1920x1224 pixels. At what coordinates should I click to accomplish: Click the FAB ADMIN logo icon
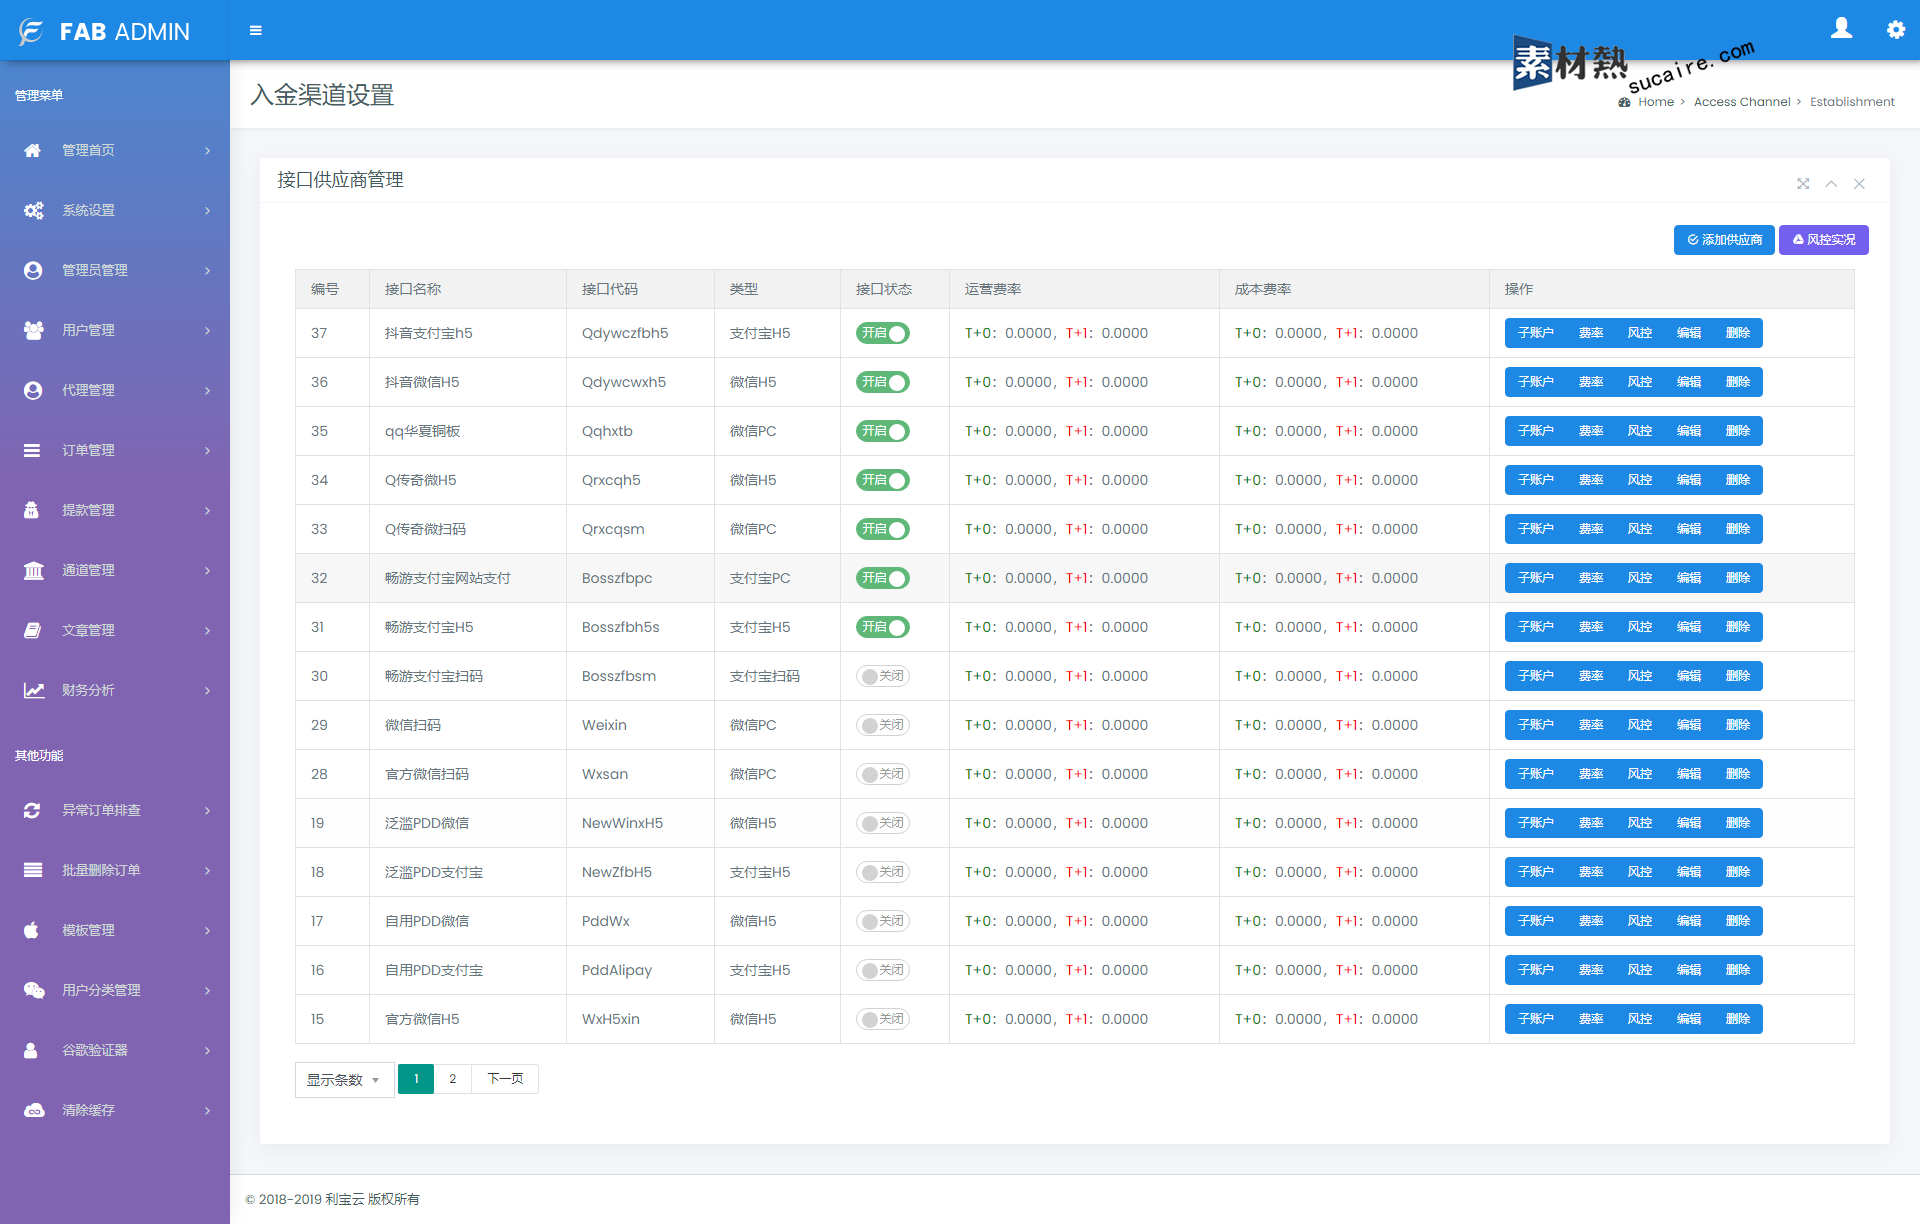point(31,32)
